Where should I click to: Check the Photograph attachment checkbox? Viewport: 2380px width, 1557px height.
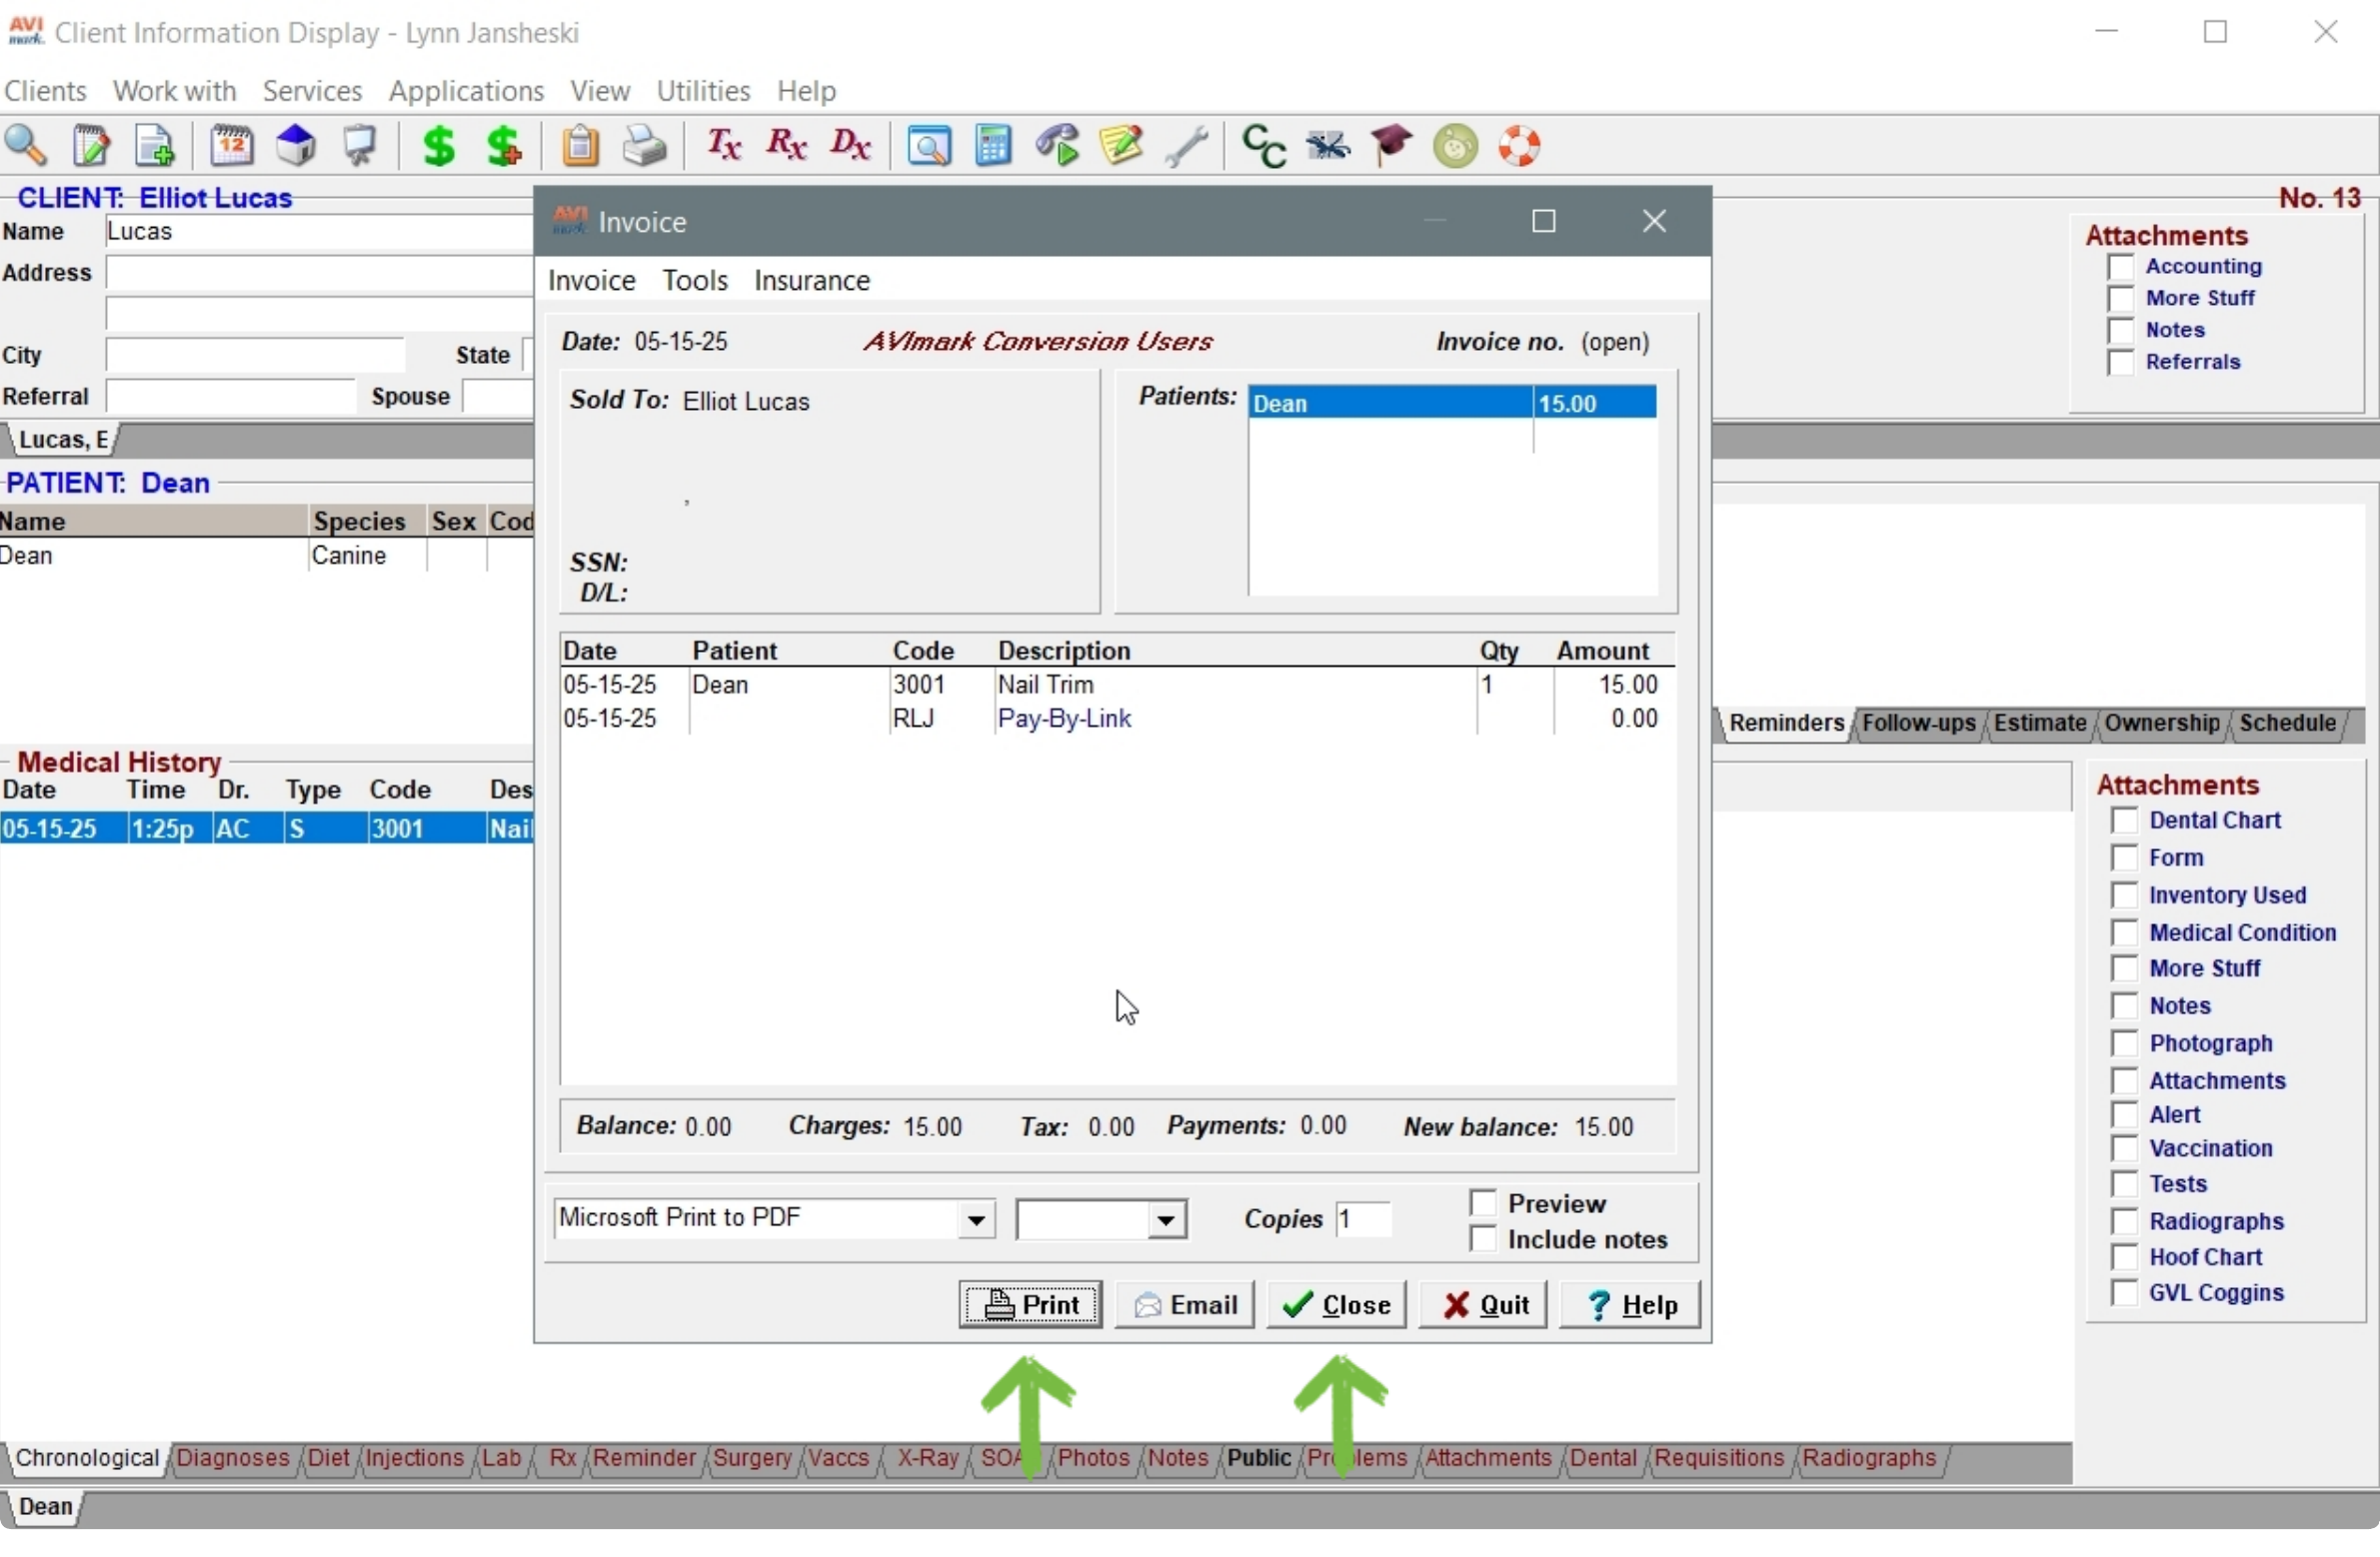click(x=2124, y=1044)
